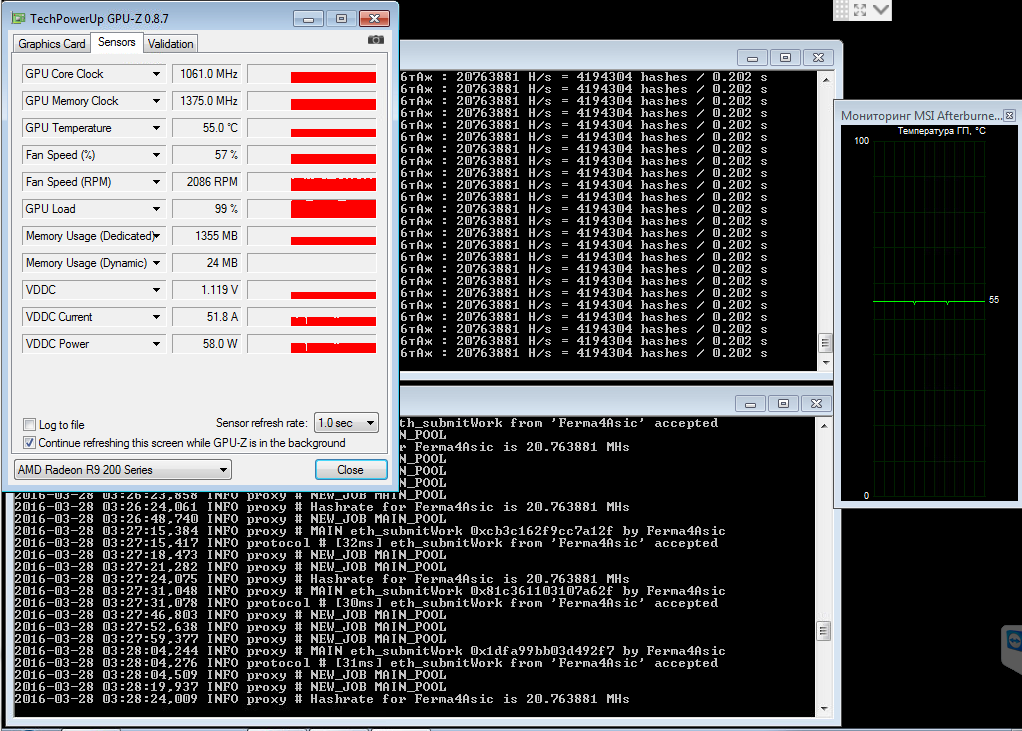Click the TeamViewer panel icon at right edge
The height and width of the screenshot is (731, 1022).
click(1014, 641)
